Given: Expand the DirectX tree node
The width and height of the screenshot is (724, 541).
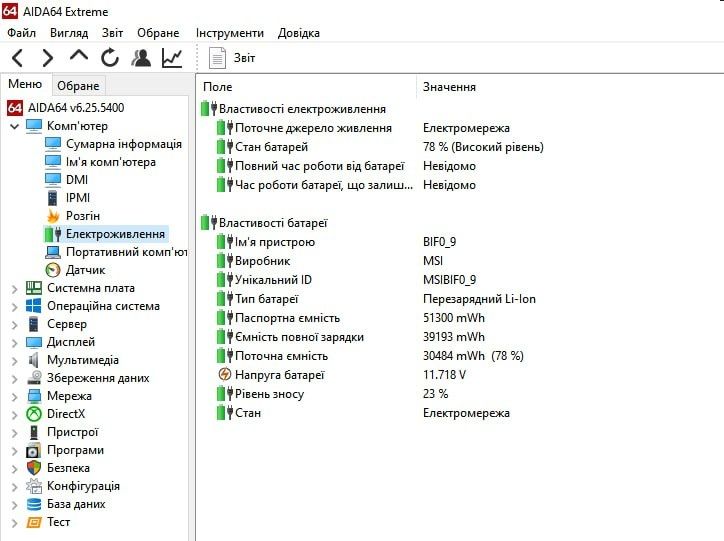Looking at the screenshot, I should [14, 415].
